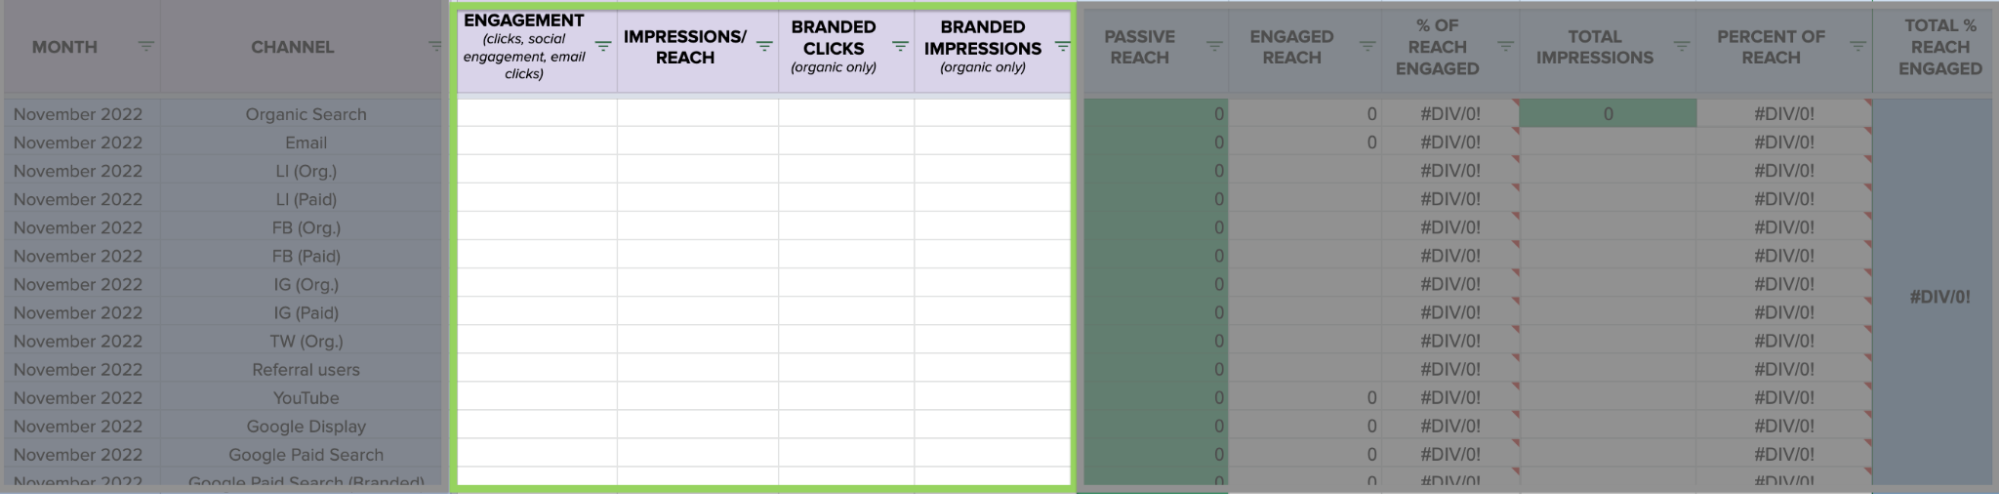This screenshot has width=1999, height=494.
Task: Open the MONTH column filter icon
Action: (146, 46)
